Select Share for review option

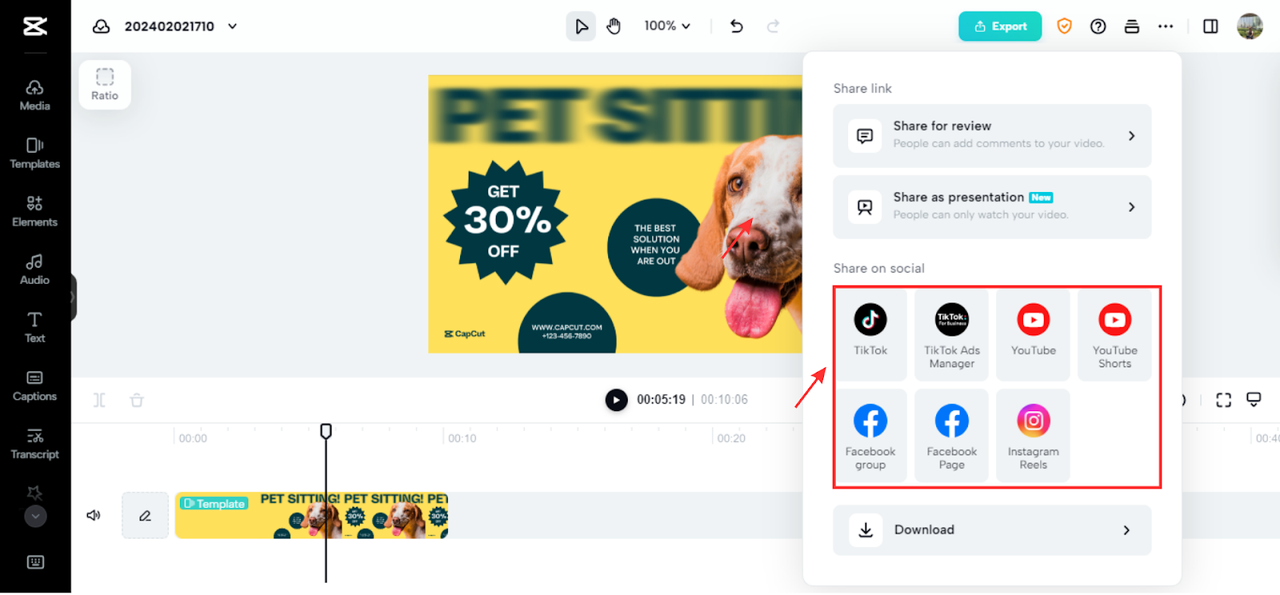[992, 135]
